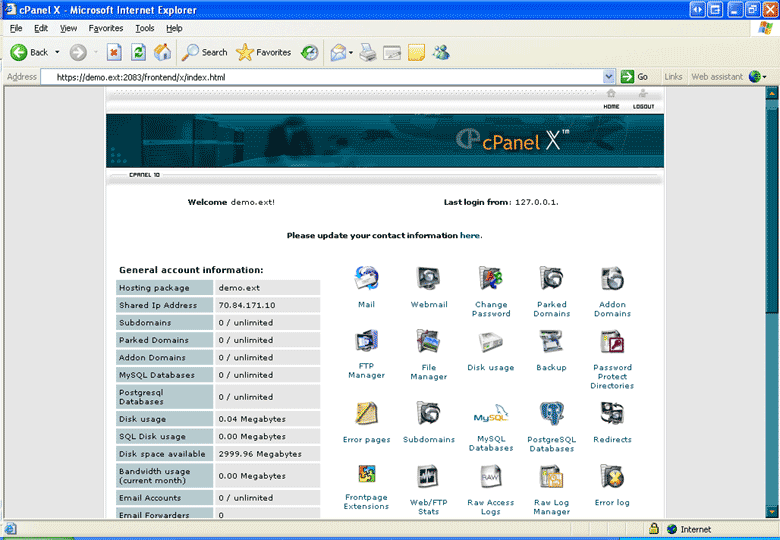
Task: Select the Shared IP value 70.84.171.10
Action: (247, 305)
